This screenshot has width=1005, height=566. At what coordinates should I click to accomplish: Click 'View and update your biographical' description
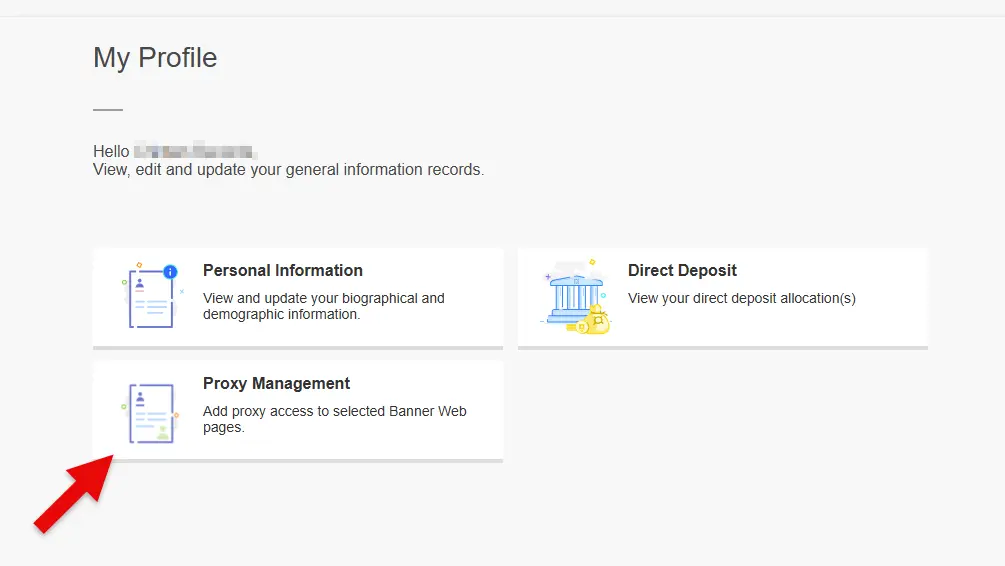323,298
